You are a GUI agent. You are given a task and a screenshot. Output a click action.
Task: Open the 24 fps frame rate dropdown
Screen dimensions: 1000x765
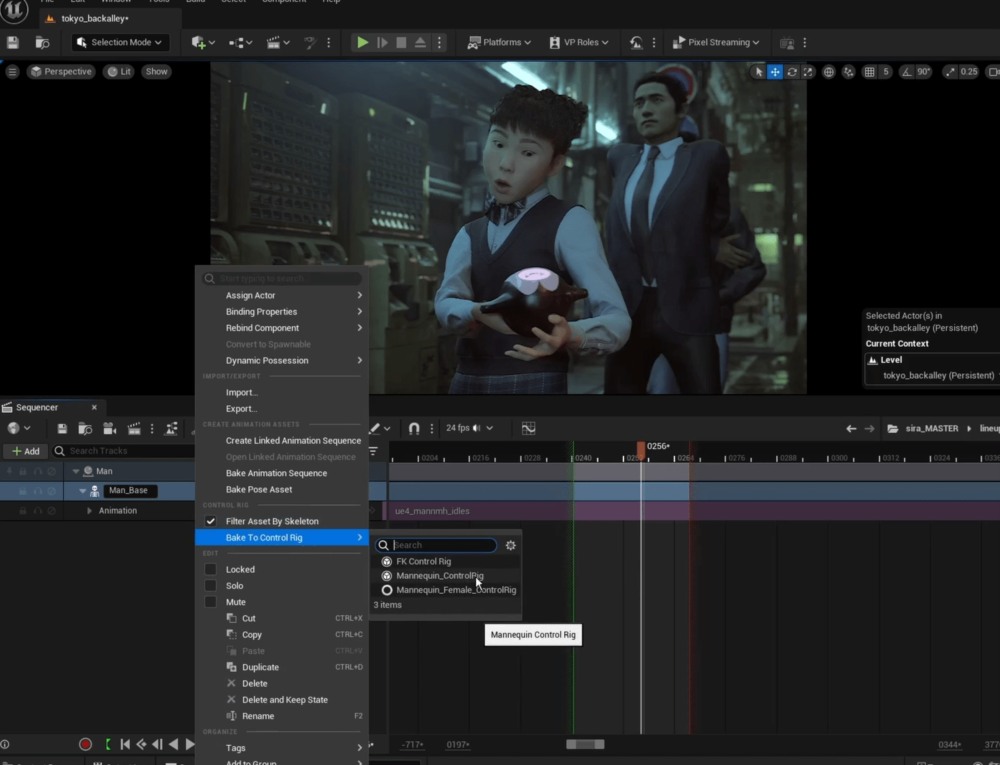click(469, 428)
